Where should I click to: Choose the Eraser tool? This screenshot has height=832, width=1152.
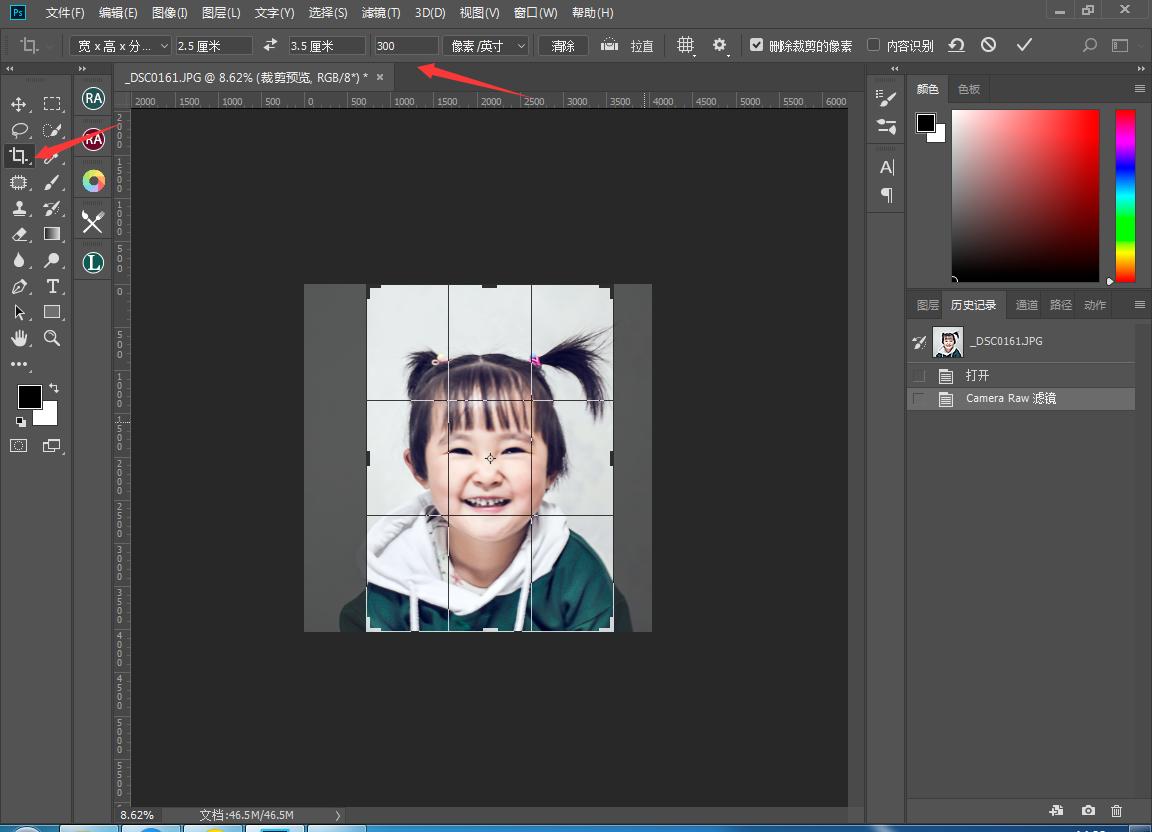(x=19, y=235)
